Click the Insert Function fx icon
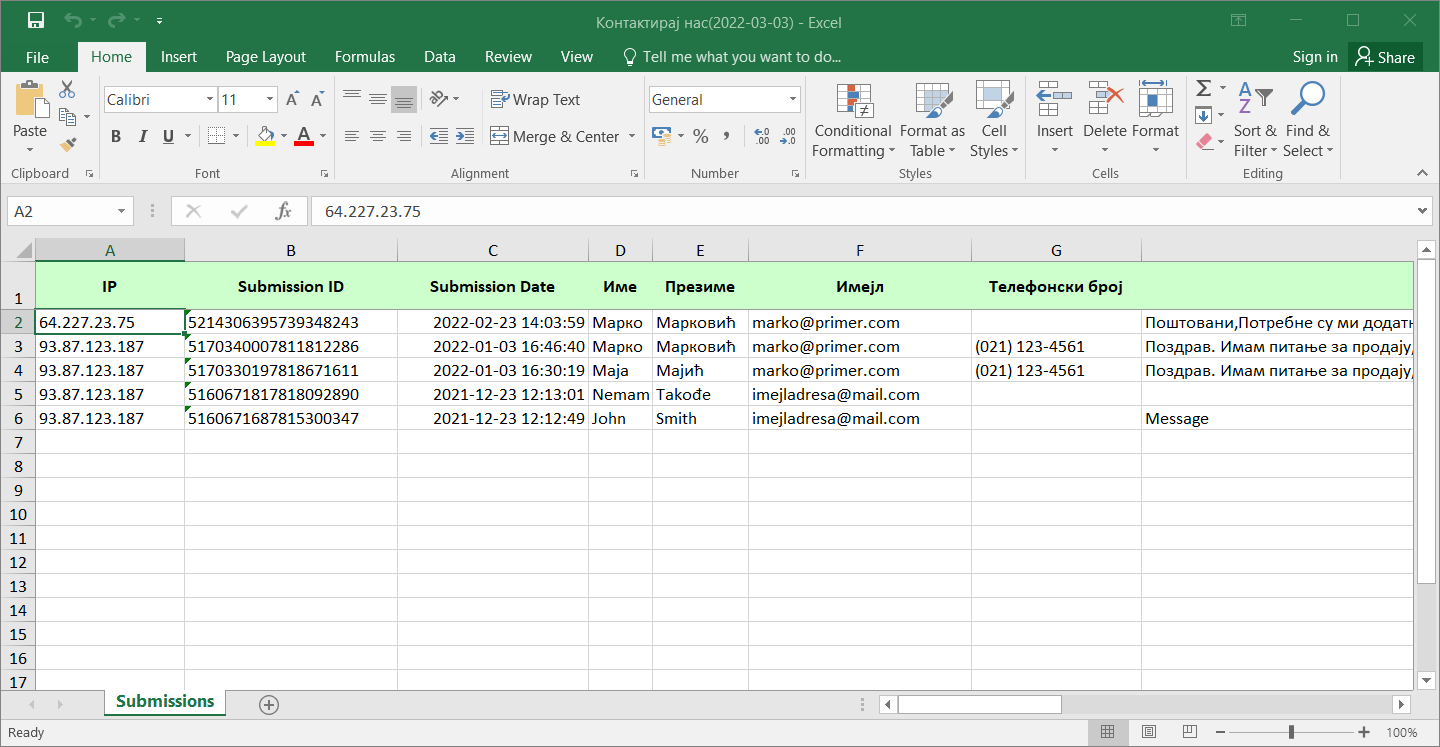1440x747 pixels. (x=284, y=211)
